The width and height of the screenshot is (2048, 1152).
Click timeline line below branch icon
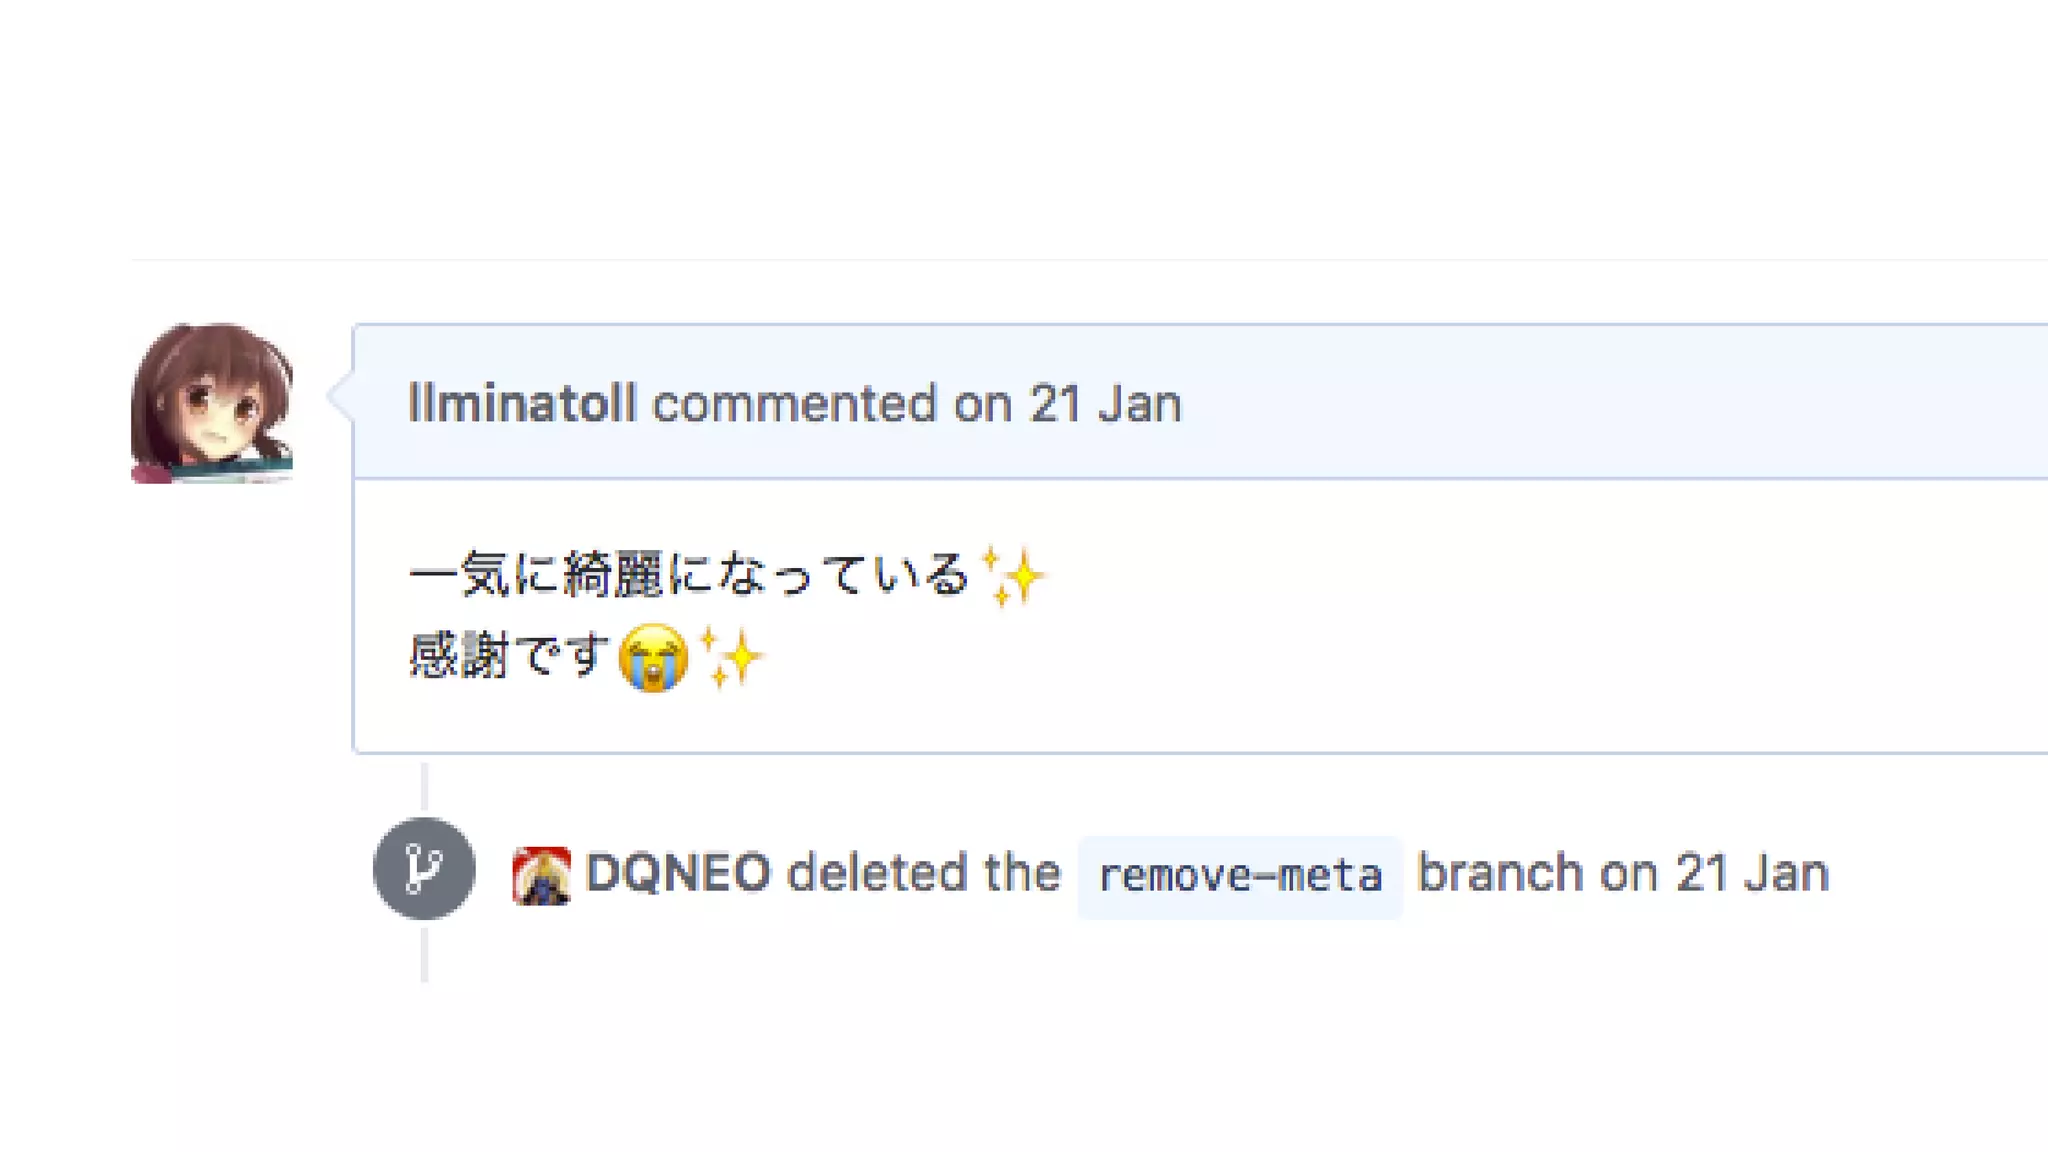(x=424, y=955)
